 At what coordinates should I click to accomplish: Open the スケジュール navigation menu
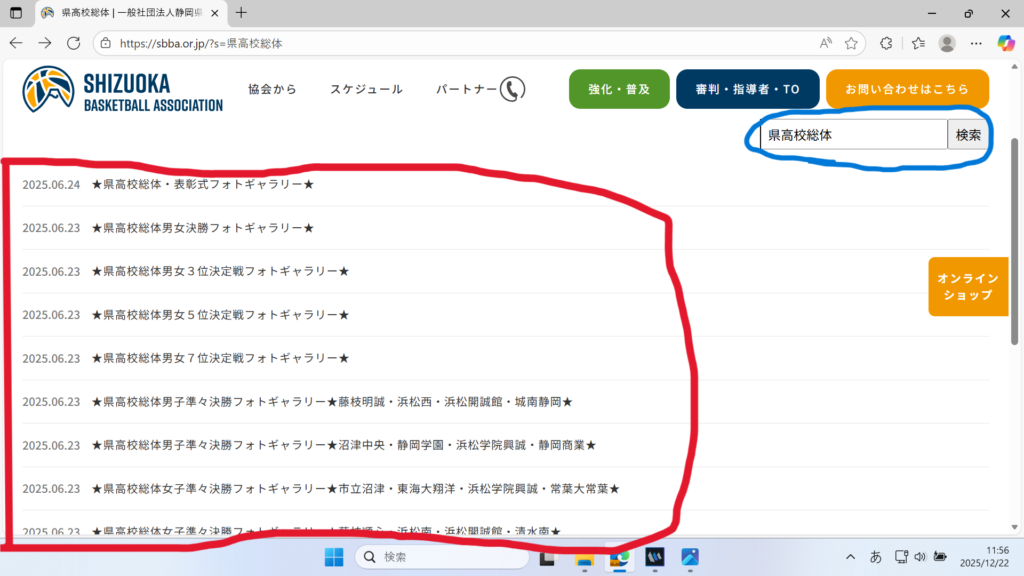(366, 89)
